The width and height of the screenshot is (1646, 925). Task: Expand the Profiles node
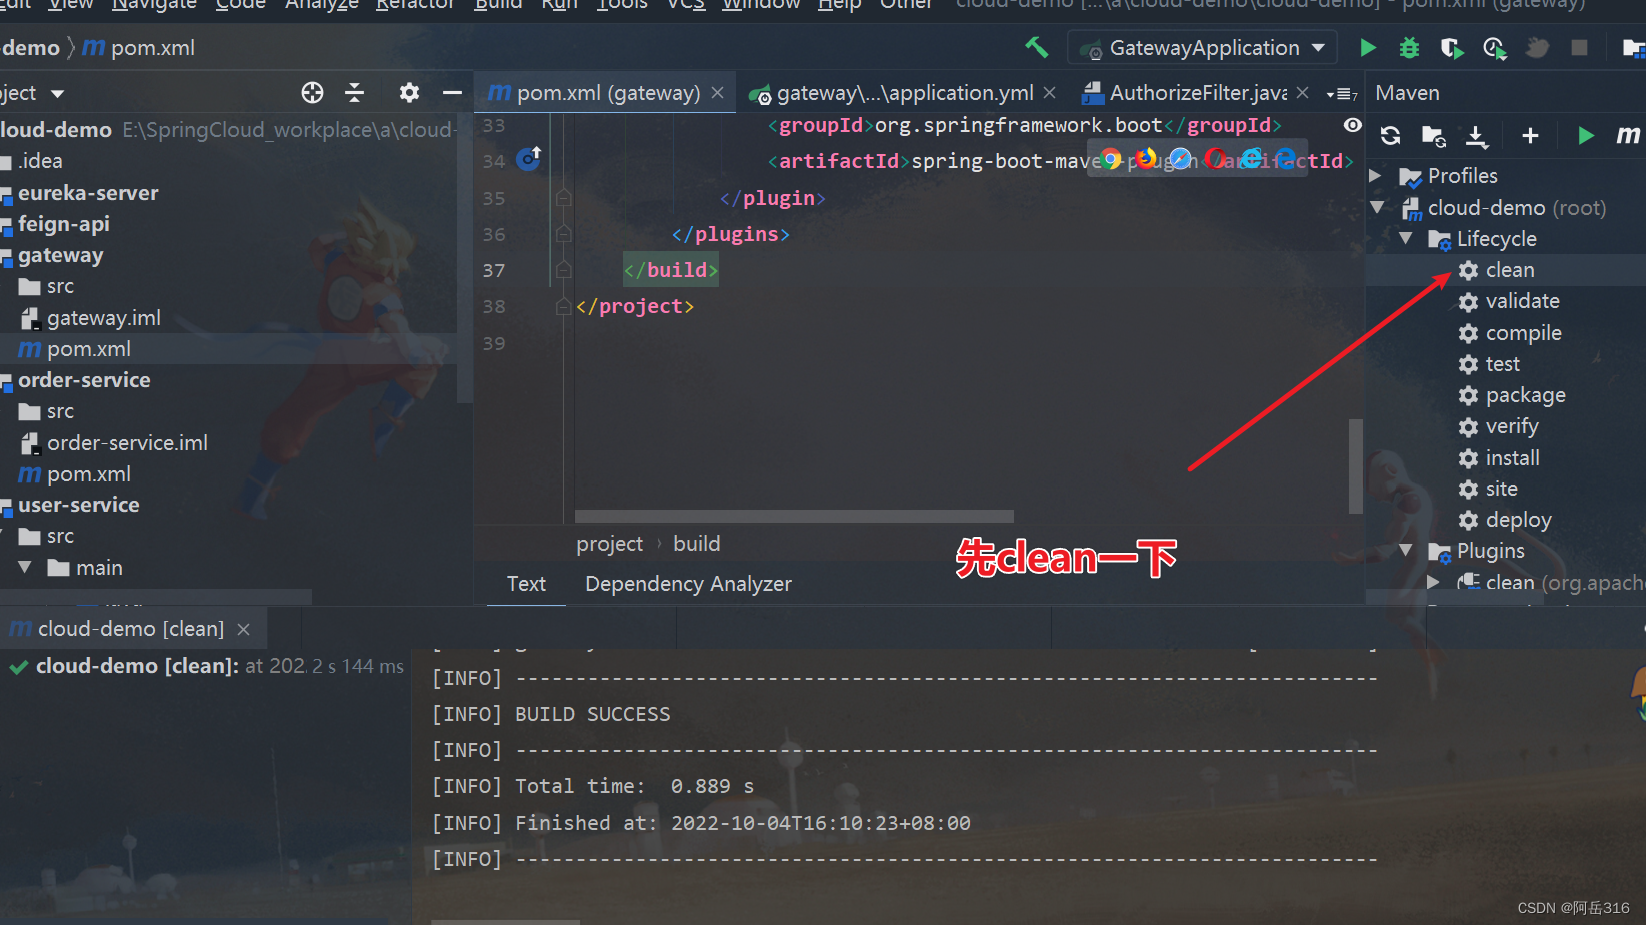1375,176
